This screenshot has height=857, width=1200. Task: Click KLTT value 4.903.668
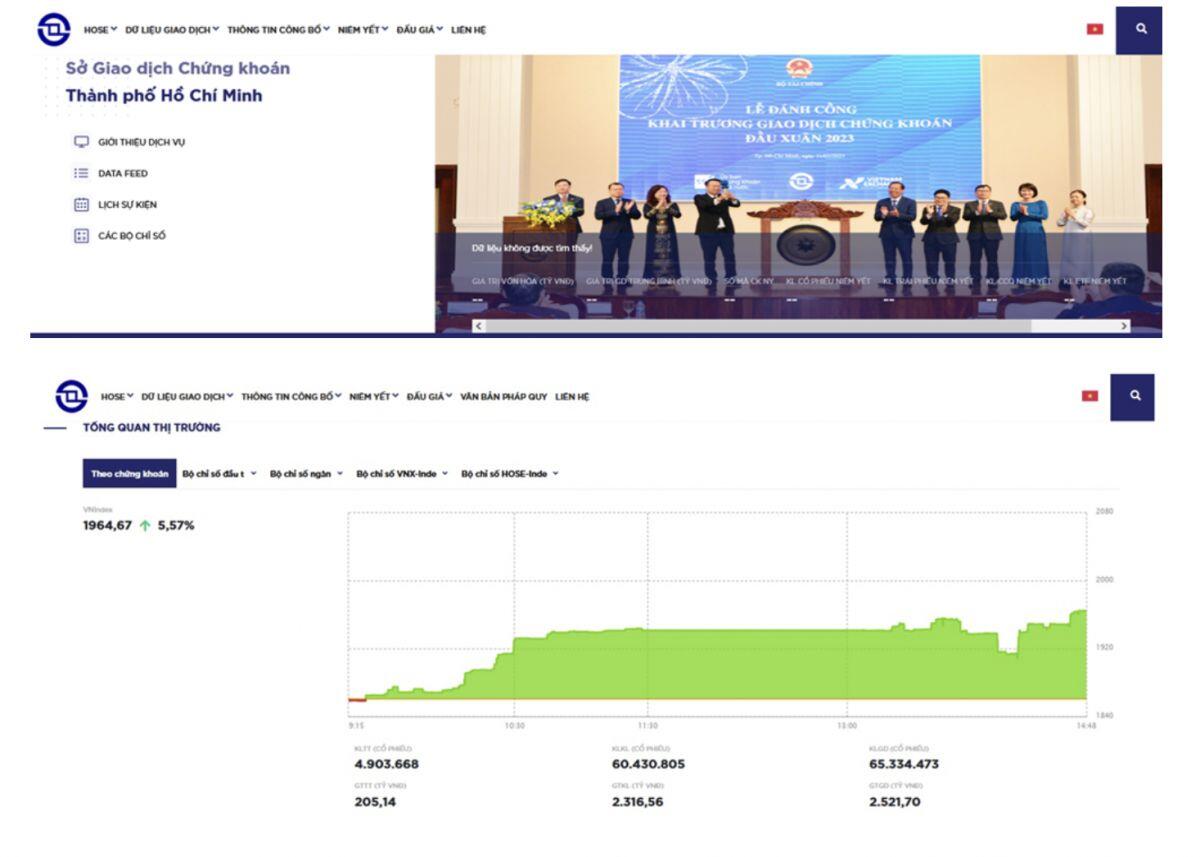tap(387, 765)
